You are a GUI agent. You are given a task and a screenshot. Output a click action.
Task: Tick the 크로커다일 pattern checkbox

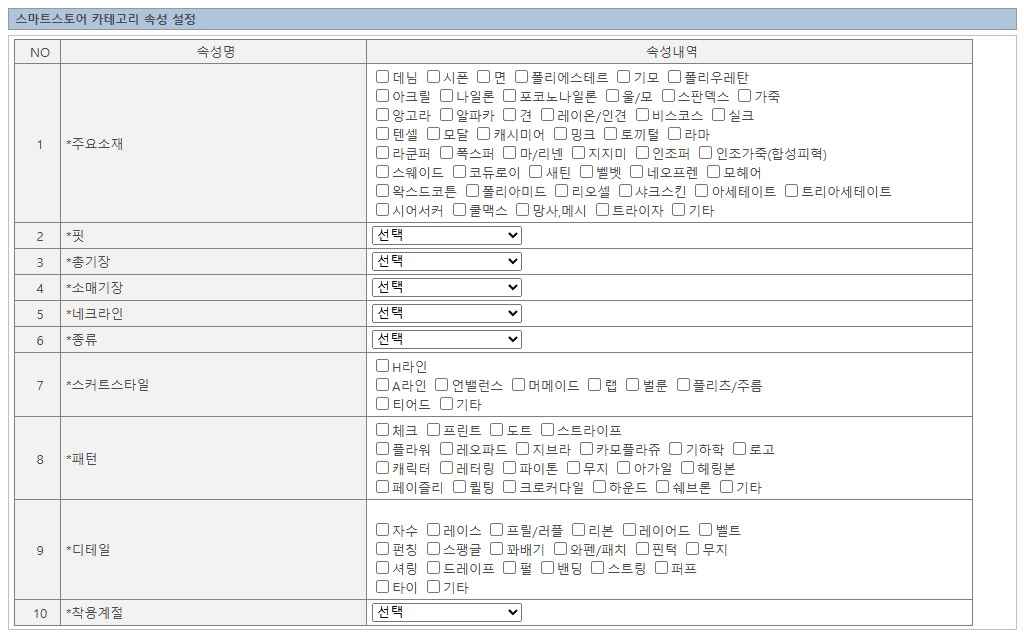pyautogui.click(x=510, y=487)
